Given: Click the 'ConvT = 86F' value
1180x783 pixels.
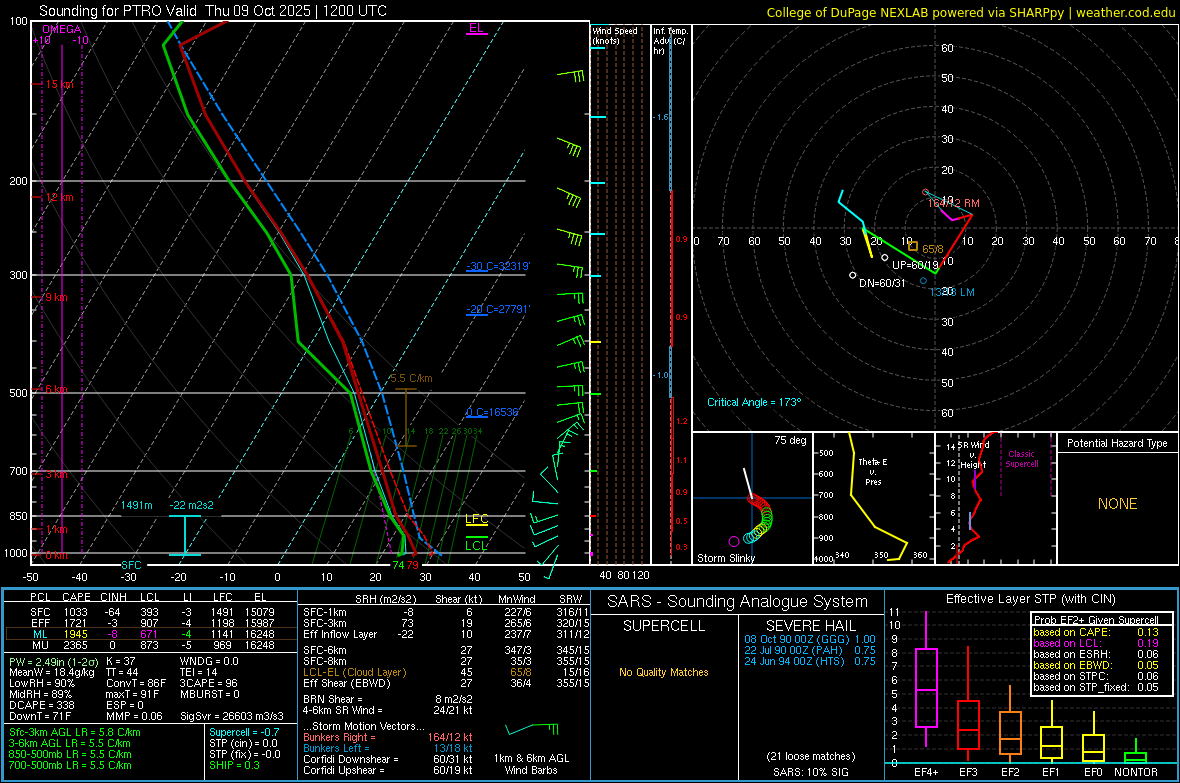Looking at the screenshot, I should tap(136, 683).
